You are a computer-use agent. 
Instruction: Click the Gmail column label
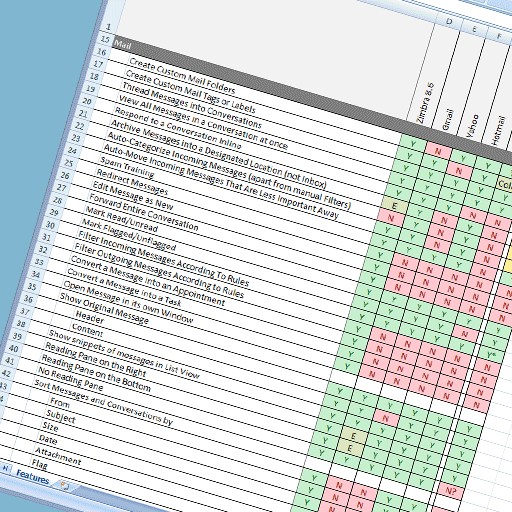coord(448,120)
